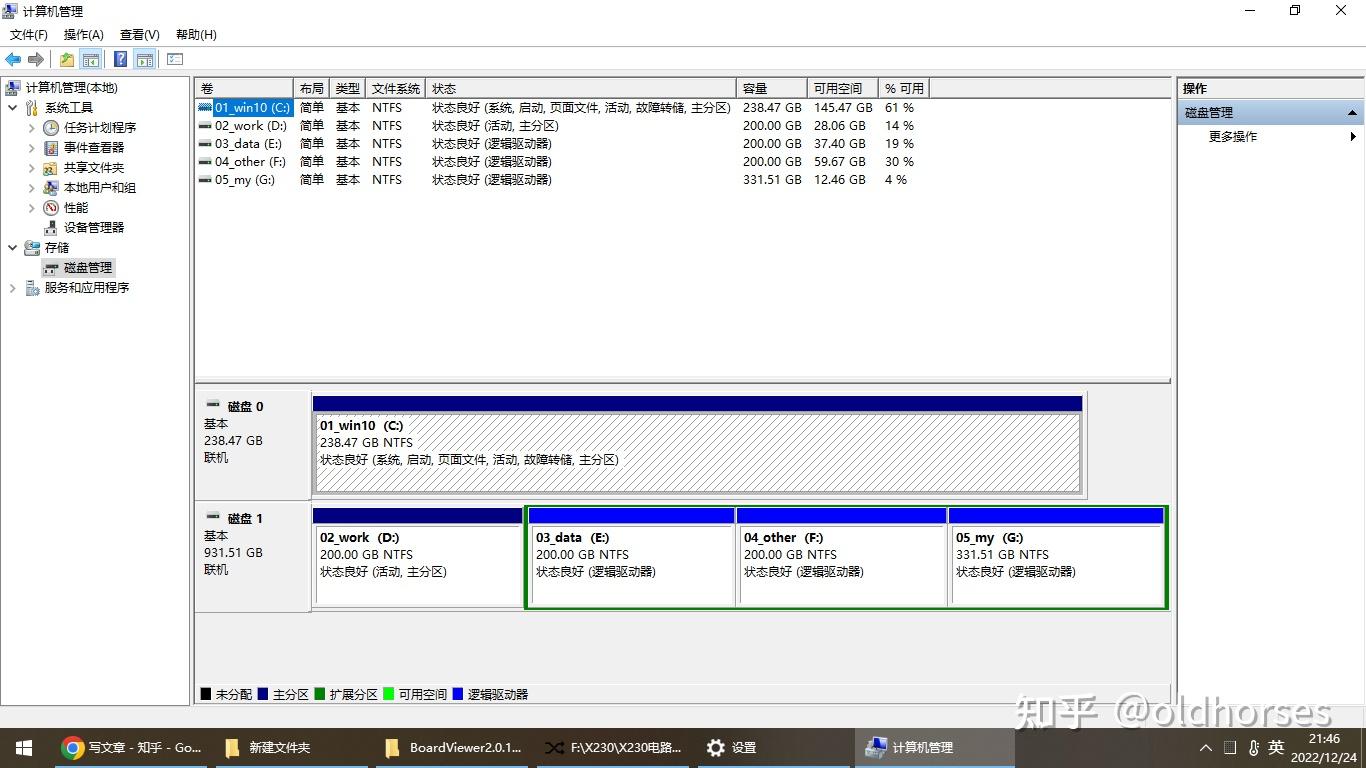Toggle the action pane visibility icon

coord(145,59)
